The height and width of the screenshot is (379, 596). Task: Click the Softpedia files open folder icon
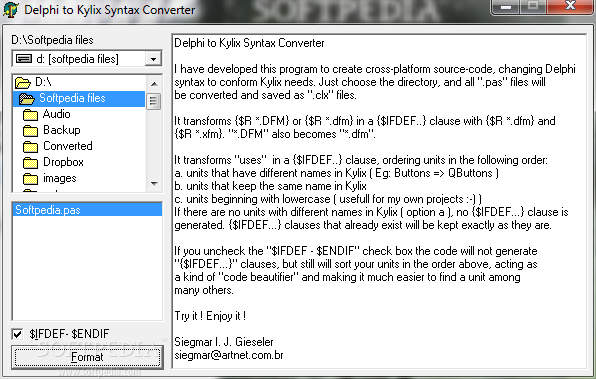[27, 98]
